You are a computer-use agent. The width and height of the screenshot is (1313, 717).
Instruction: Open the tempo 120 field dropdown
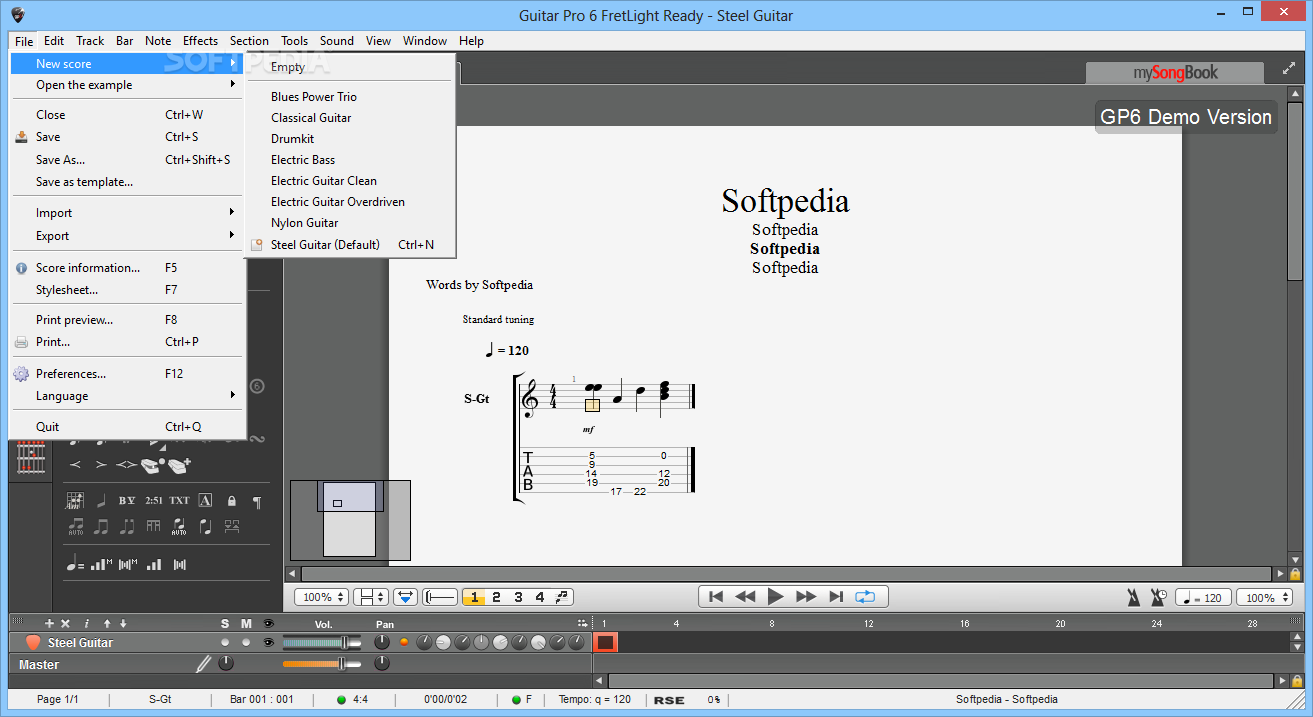point(1203,598)
